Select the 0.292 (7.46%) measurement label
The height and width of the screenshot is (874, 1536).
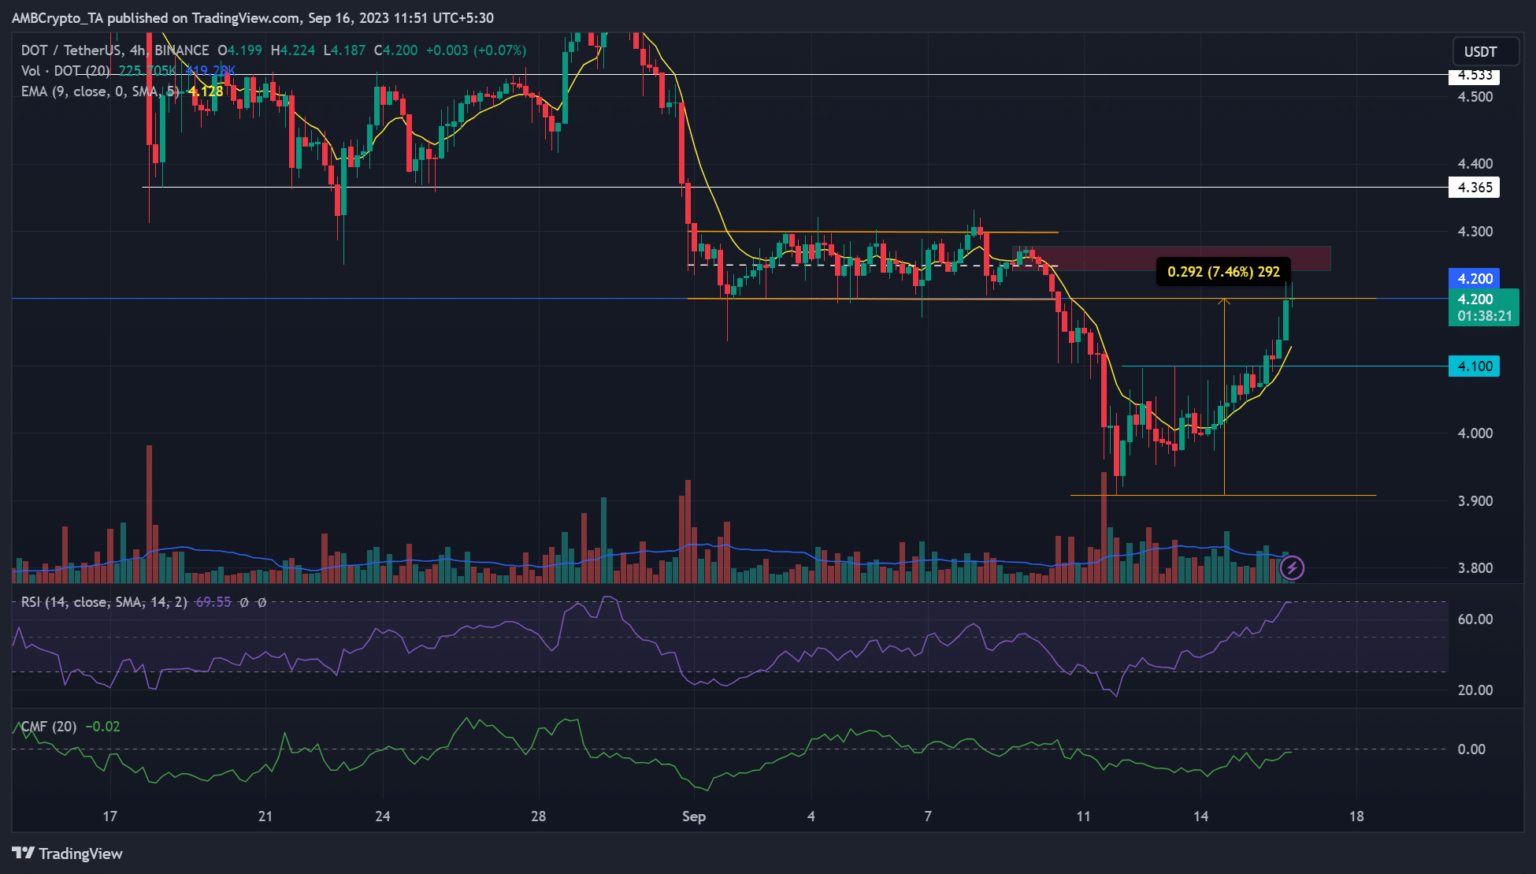click(x=1223, y=271)
